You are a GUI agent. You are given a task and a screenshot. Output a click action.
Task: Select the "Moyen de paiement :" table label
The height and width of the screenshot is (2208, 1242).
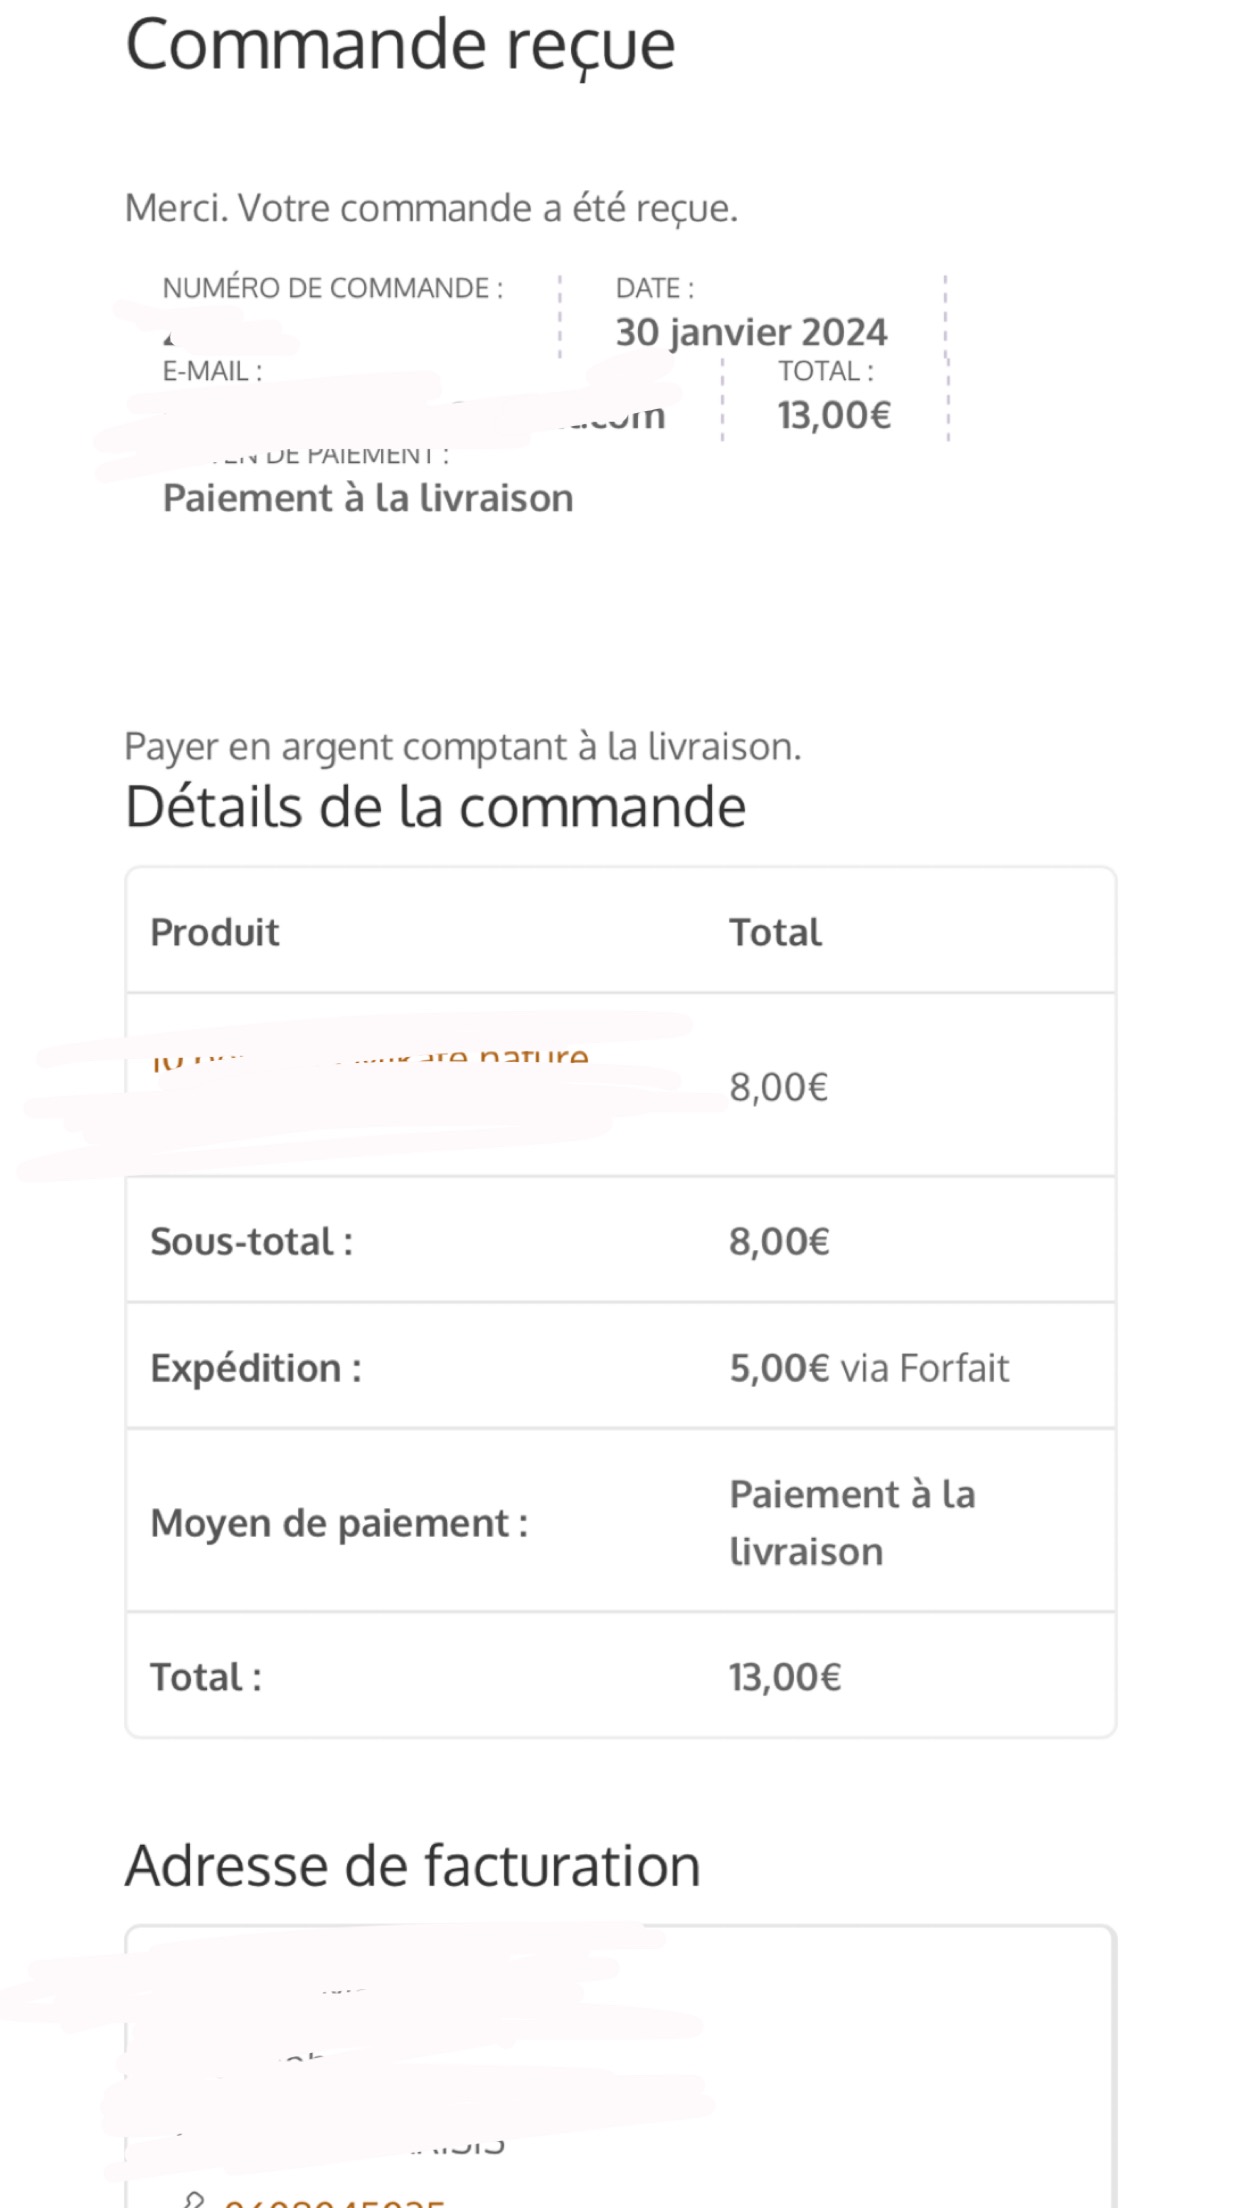(339, 1523)
